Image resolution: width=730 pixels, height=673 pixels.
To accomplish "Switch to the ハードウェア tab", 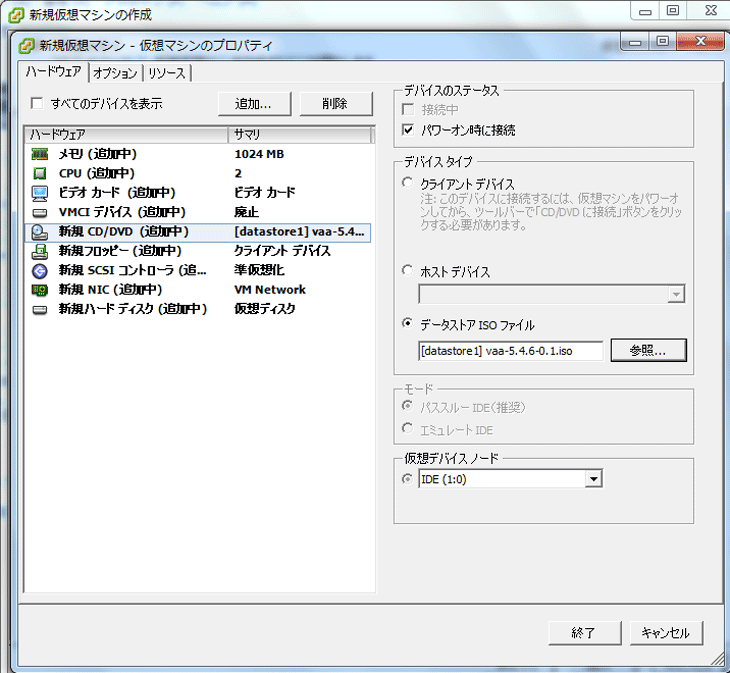I will point(54,72).
